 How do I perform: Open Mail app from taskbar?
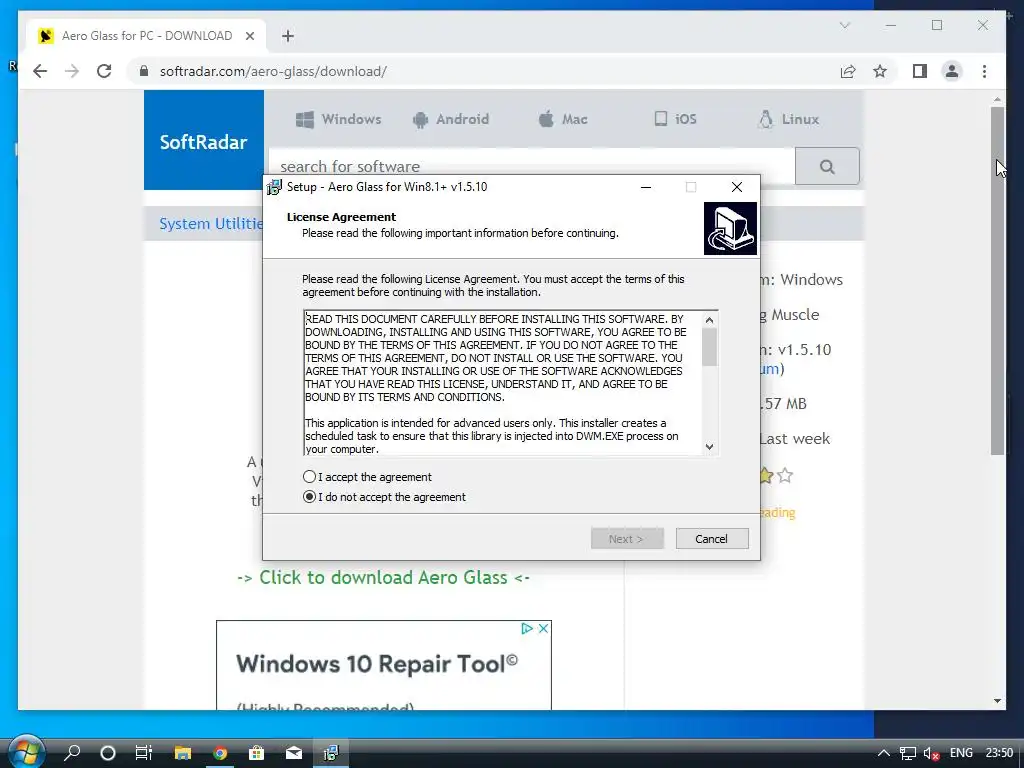point(294,753)
